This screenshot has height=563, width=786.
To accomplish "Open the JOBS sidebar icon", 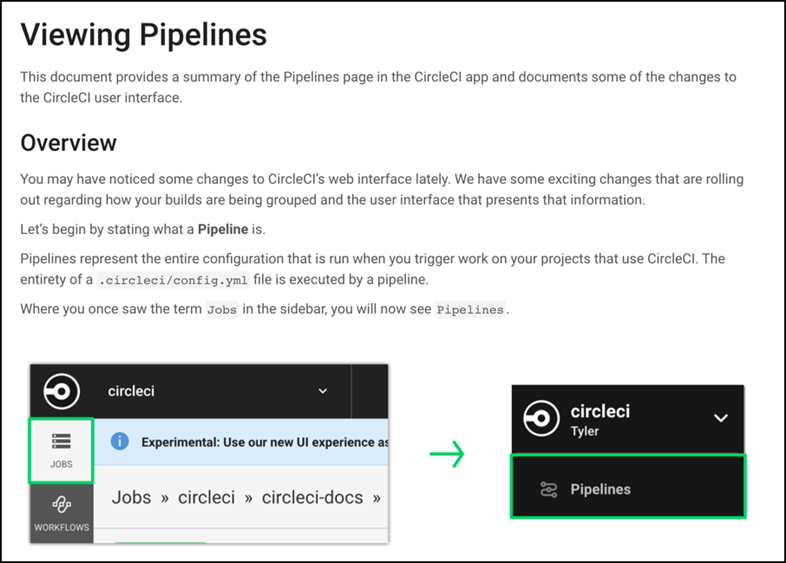I will coord(61,450).
